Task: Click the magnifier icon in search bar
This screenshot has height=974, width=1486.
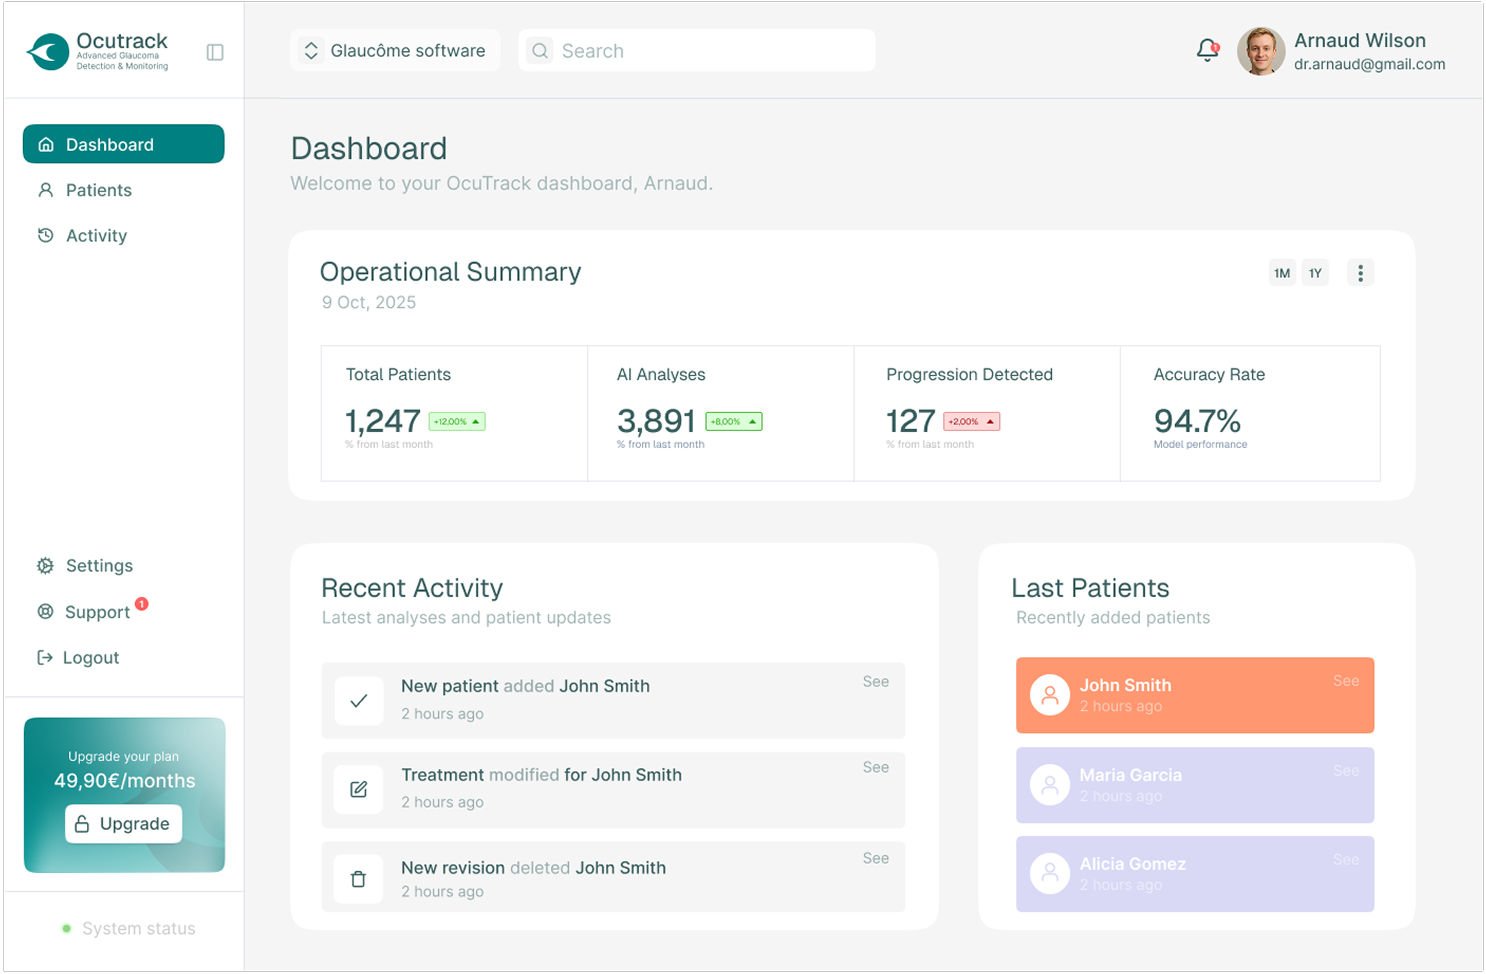Action: tap(540, 51)
